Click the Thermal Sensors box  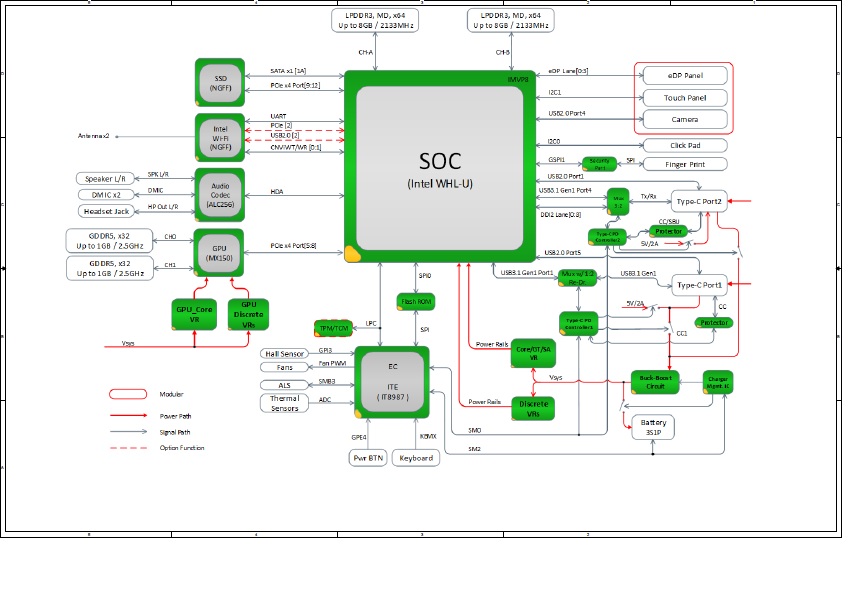284,403
